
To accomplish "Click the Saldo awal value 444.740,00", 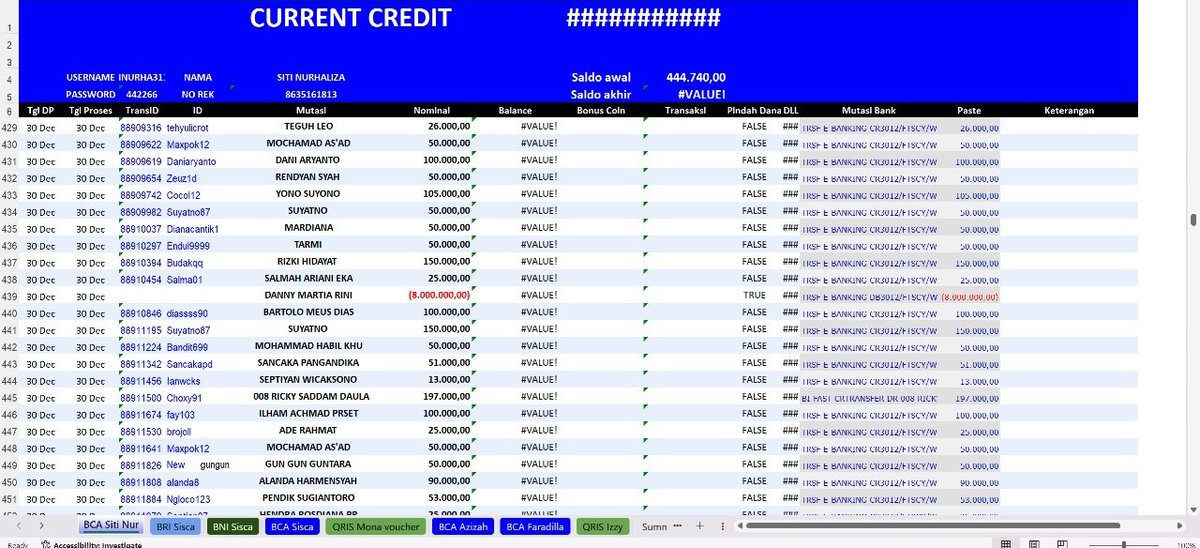I will 696,77.
